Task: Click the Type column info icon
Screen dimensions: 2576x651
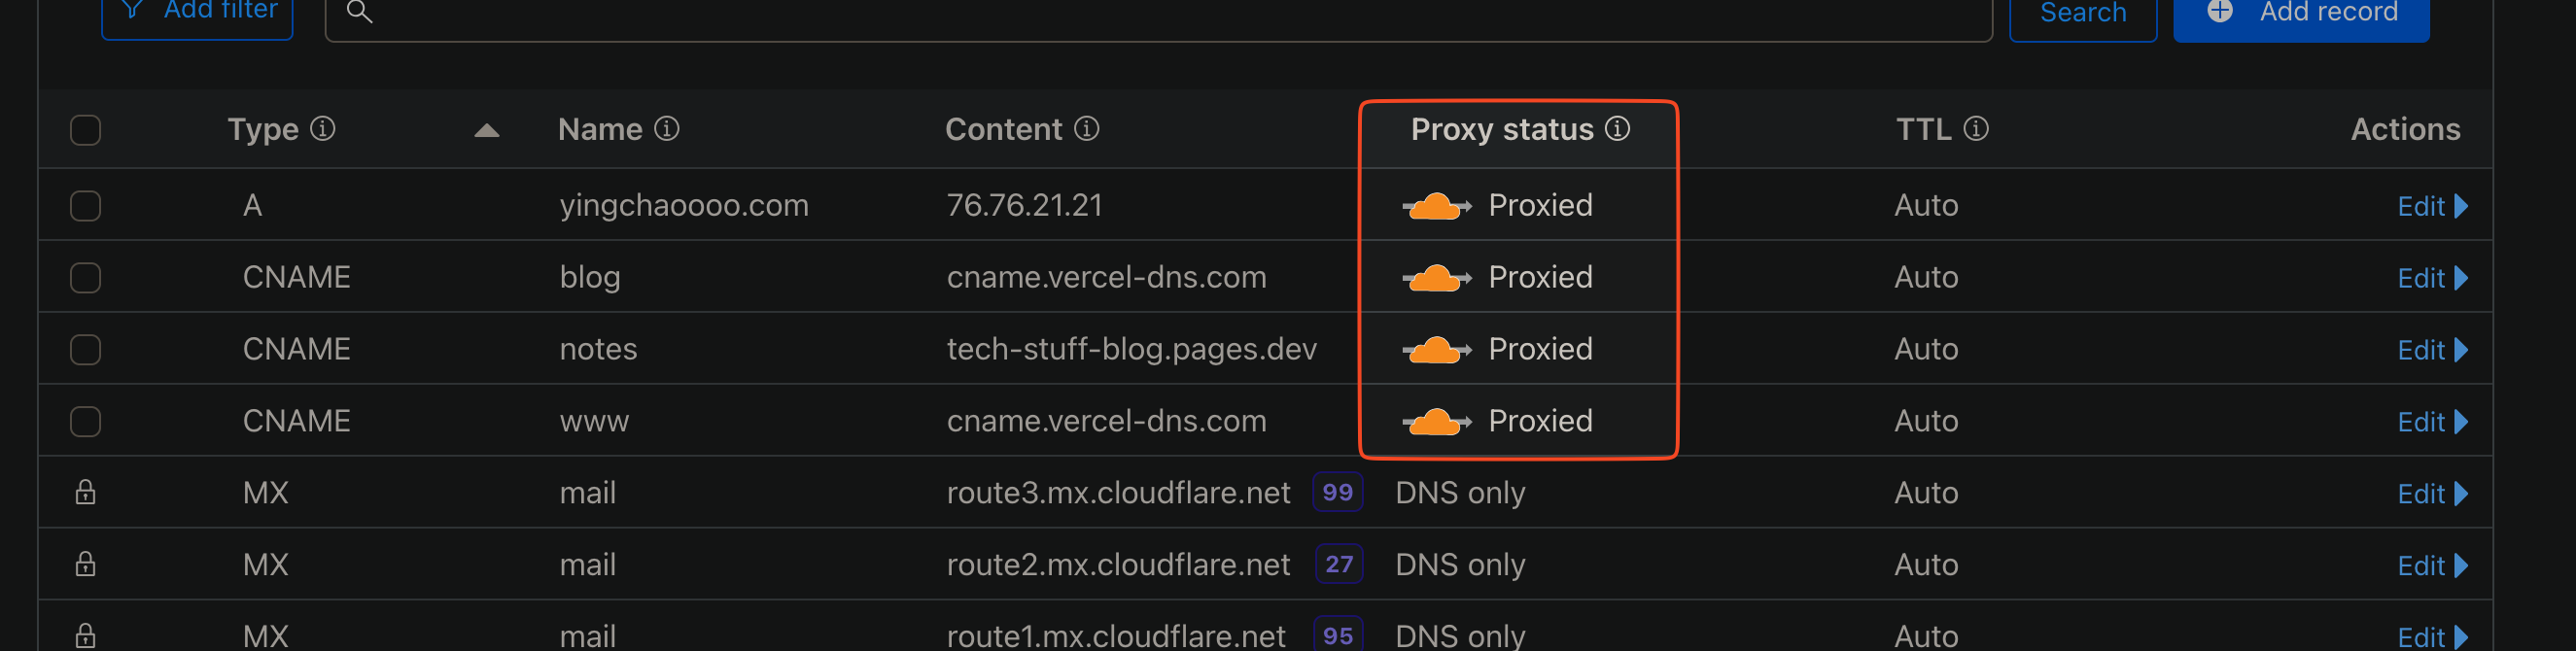Action: 322,129
